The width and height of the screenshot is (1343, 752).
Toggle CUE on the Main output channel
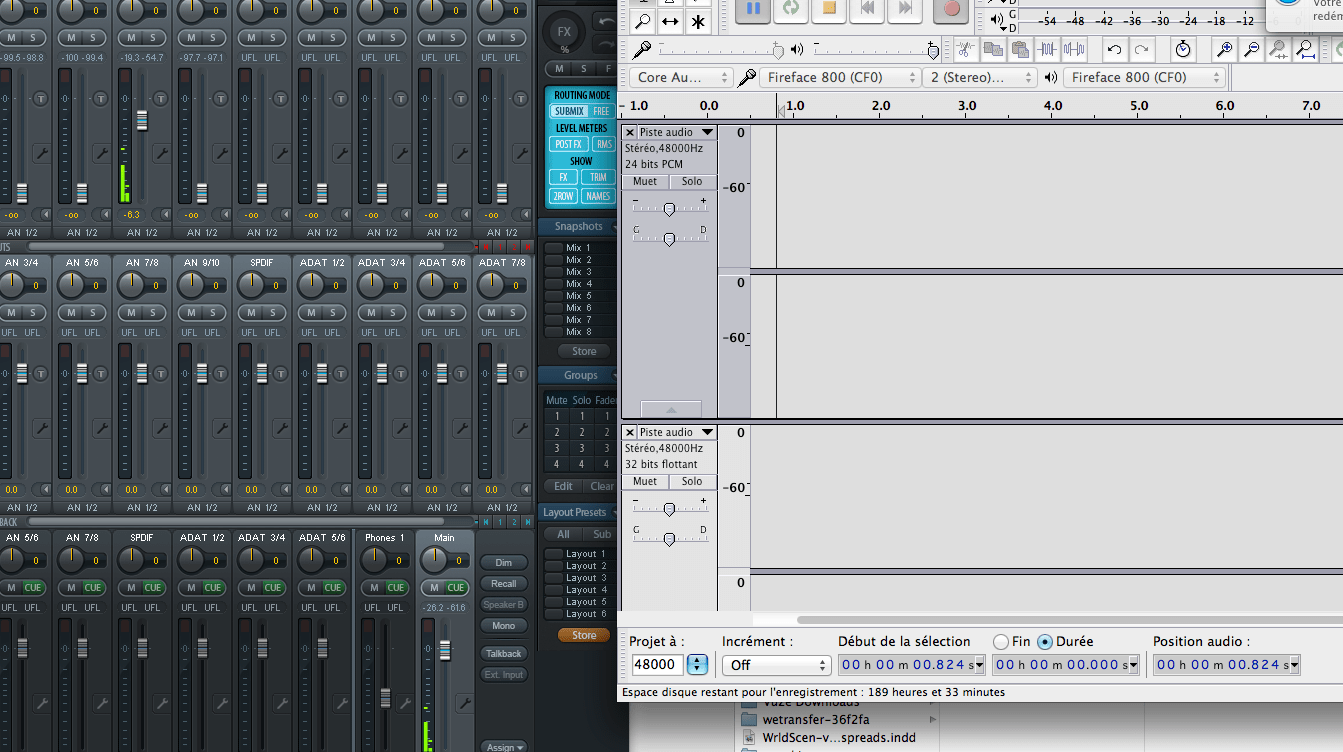(x=455, y=587)
